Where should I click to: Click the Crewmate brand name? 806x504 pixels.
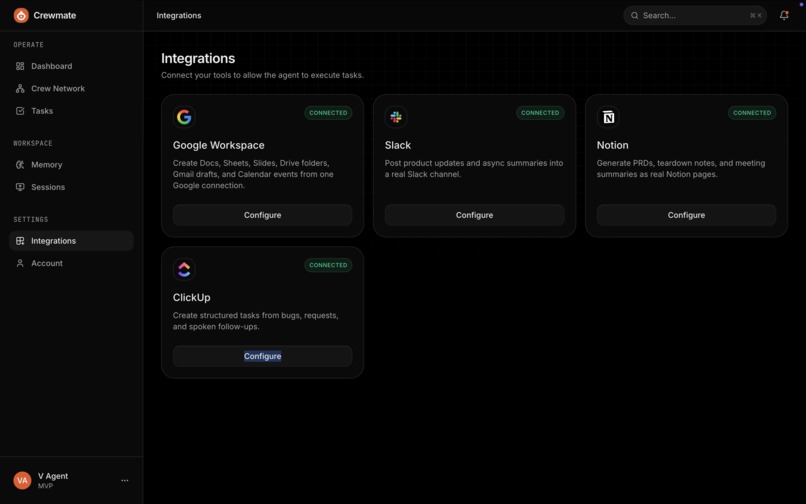pos(54,15)
